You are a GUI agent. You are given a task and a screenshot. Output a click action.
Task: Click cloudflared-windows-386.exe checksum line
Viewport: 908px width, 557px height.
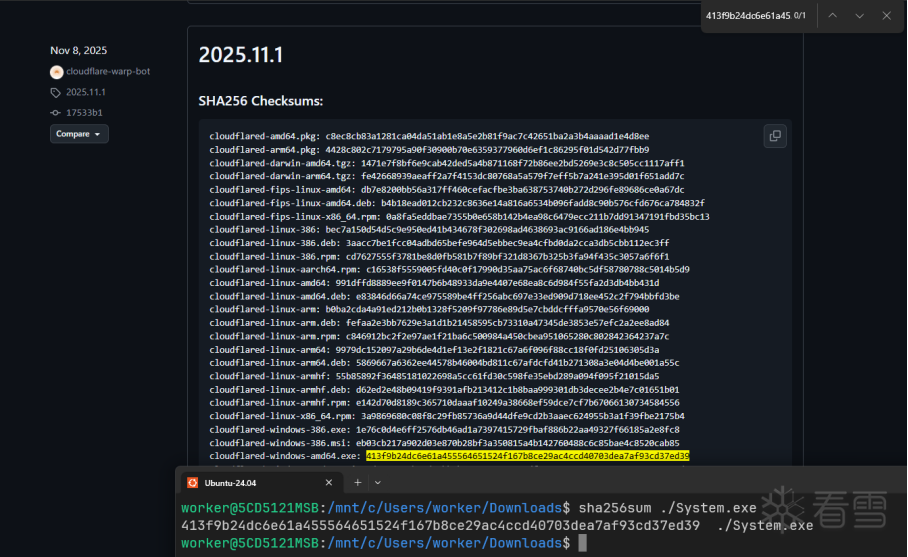[x=444, y=430]
